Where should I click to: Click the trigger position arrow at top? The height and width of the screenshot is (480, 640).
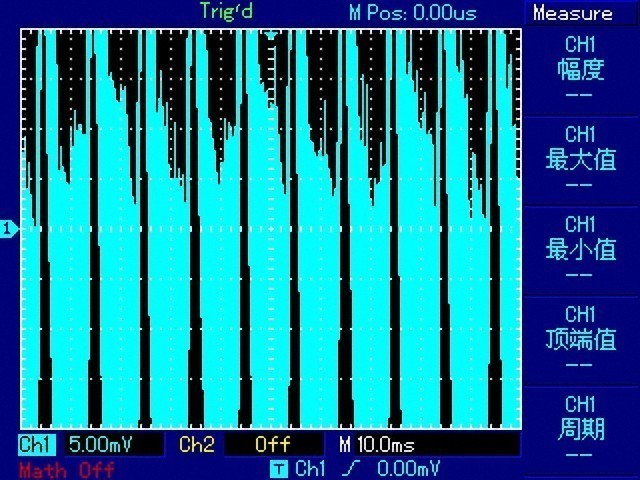pos(271,36)
